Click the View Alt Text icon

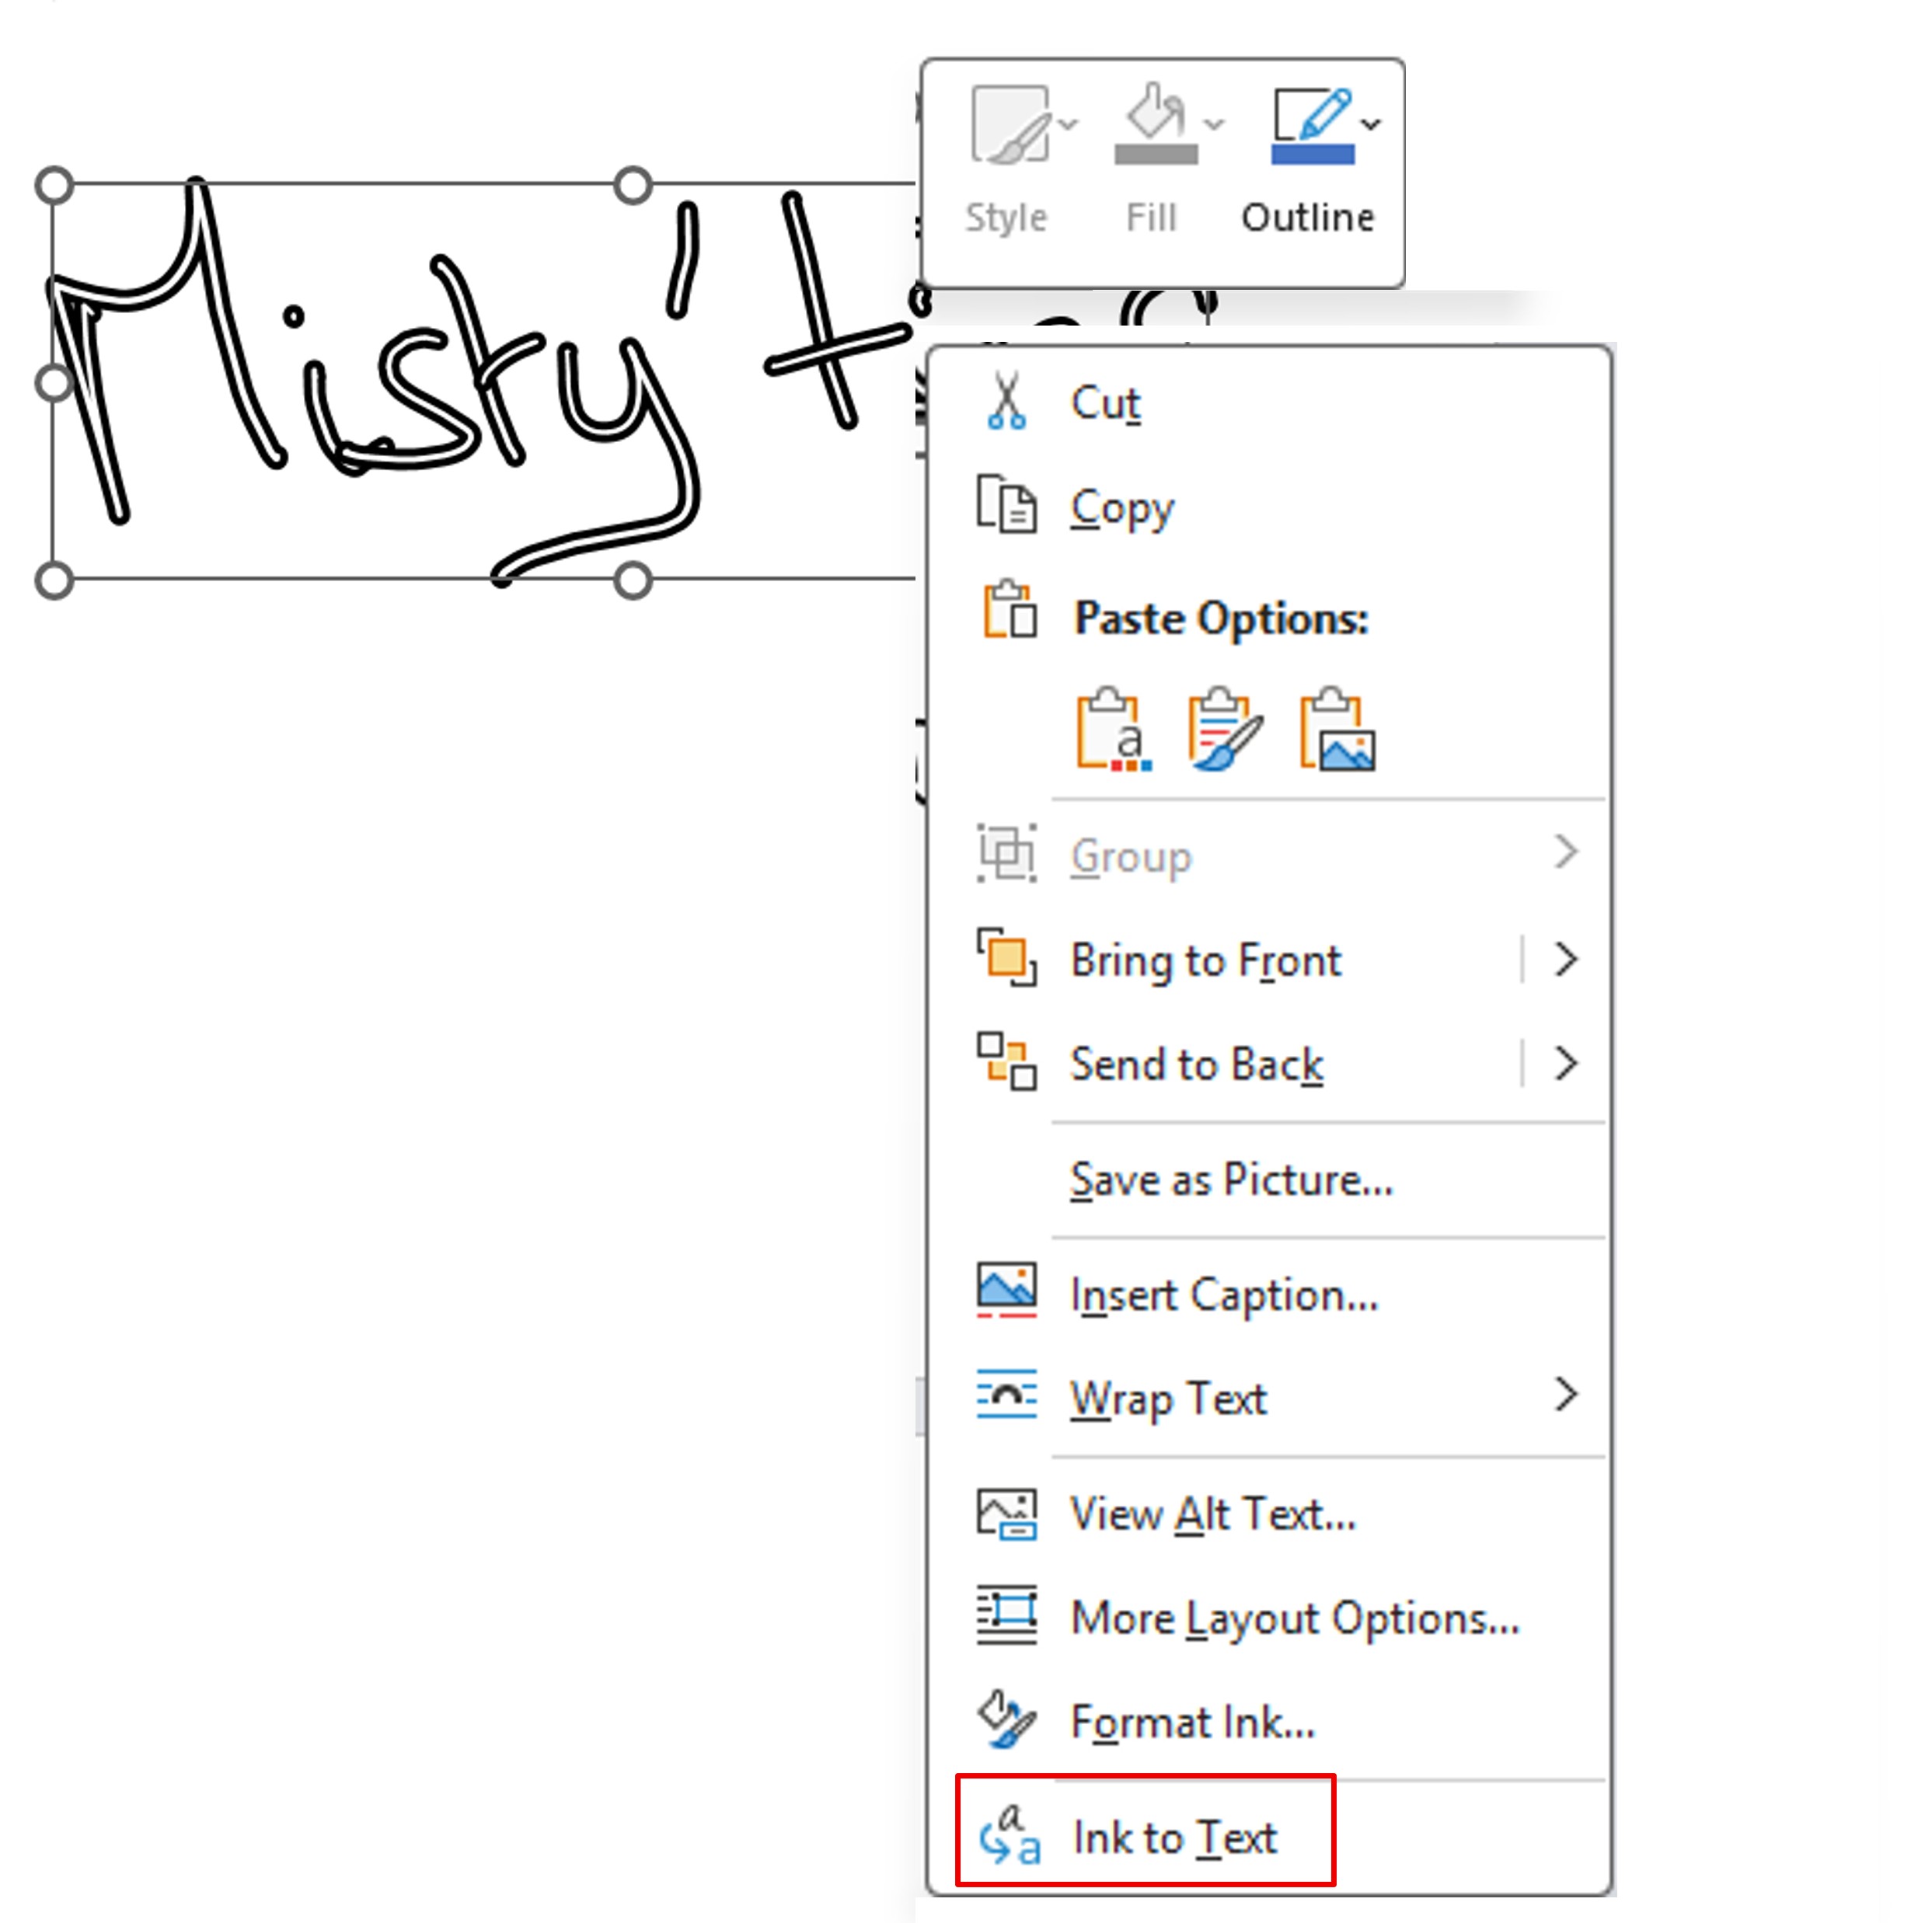pyautogui.click(x=1006, y=1514)
